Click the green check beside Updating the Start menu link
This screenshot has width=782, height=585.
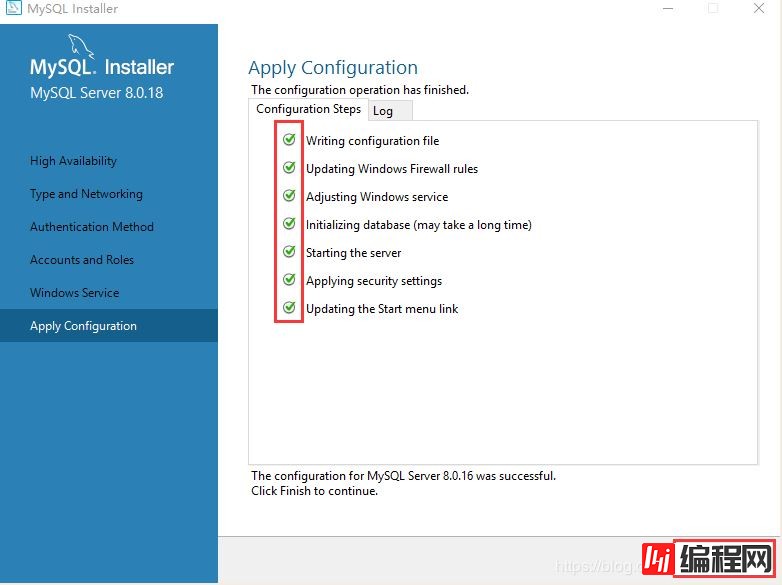coord(289,307)
